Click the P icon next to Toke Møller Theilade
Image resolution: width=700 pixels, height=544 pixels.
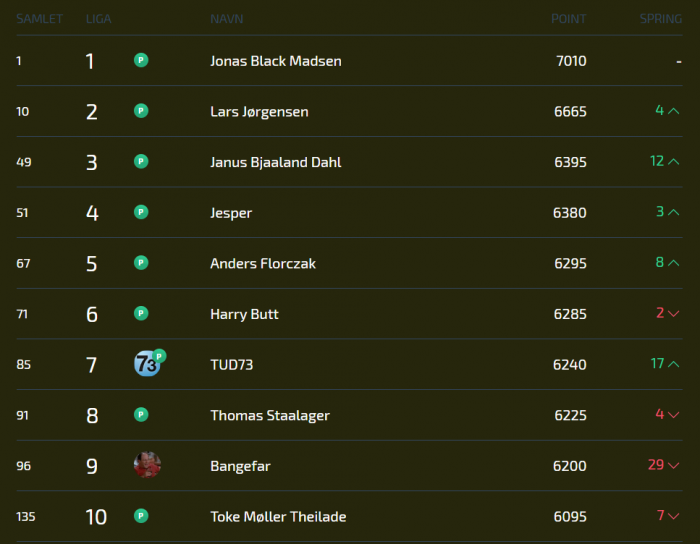coord(141,516)
